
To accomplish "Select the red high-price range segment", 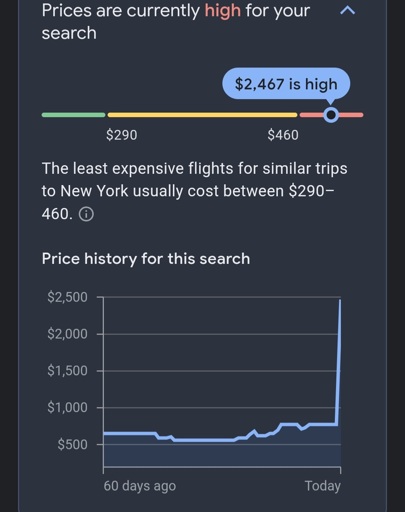I will coord(331,115).
